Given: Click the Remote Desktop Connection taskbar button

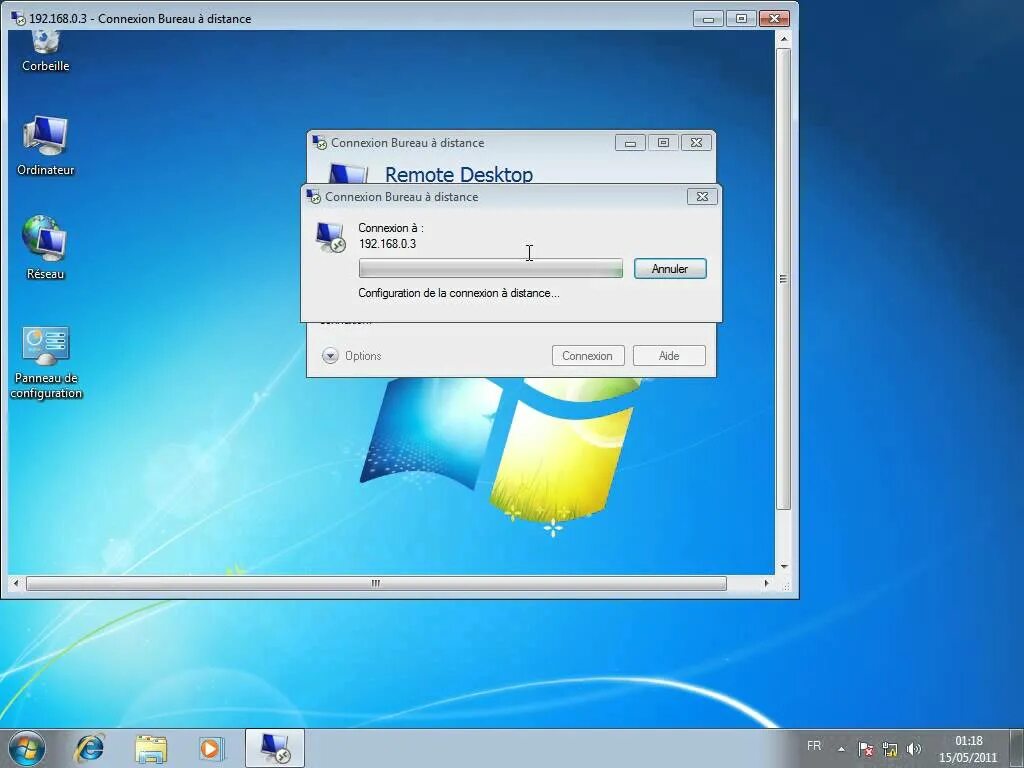Looking at the screenshot, I should [275, 748].
